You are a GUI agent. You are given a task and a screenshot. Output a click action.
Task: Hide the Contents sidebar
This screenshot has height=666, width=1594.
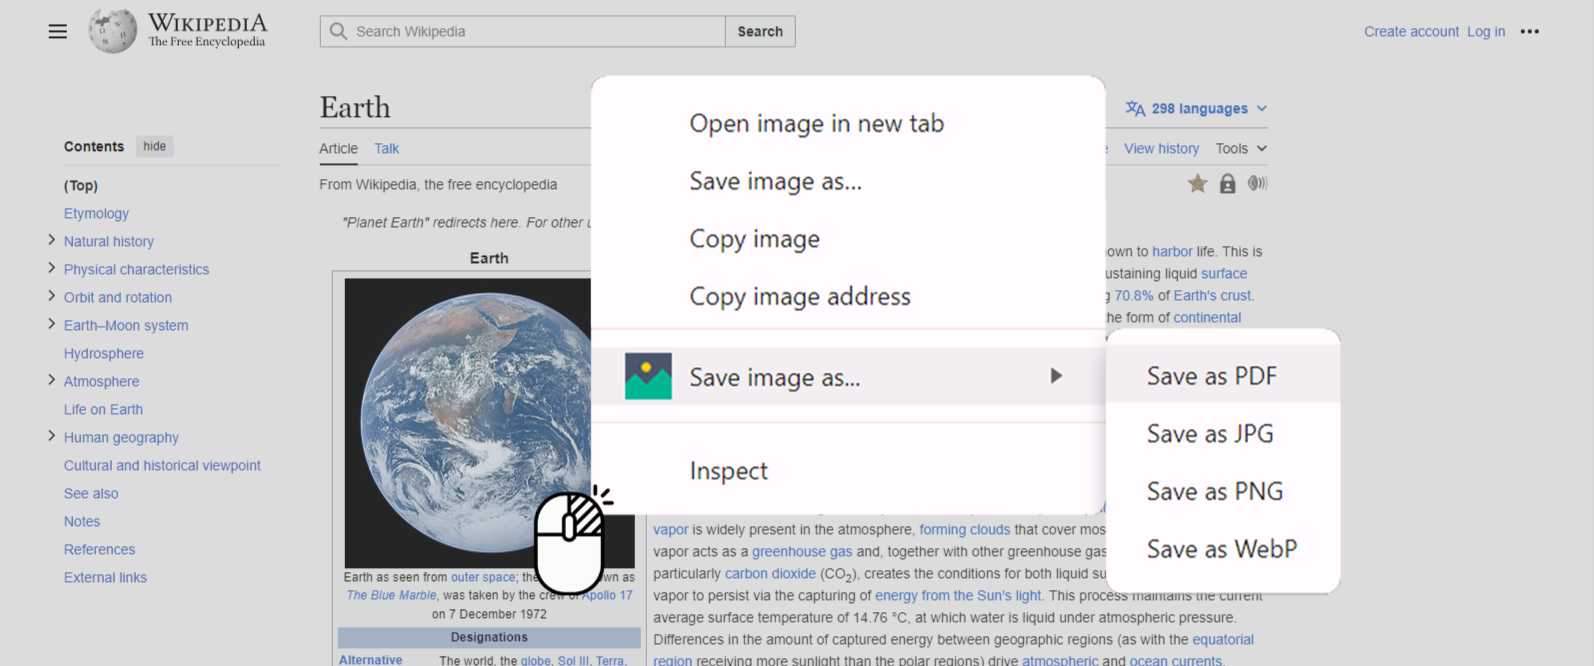click(154, 146)
